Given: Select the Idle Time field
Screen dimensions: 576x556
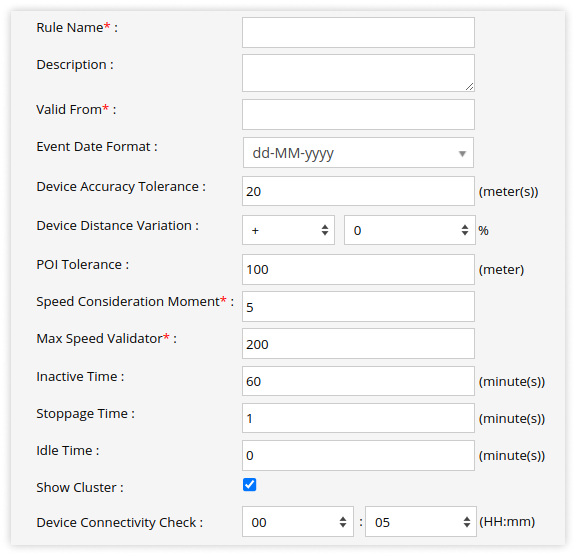Looking at the screenshot, I should 358,455.
